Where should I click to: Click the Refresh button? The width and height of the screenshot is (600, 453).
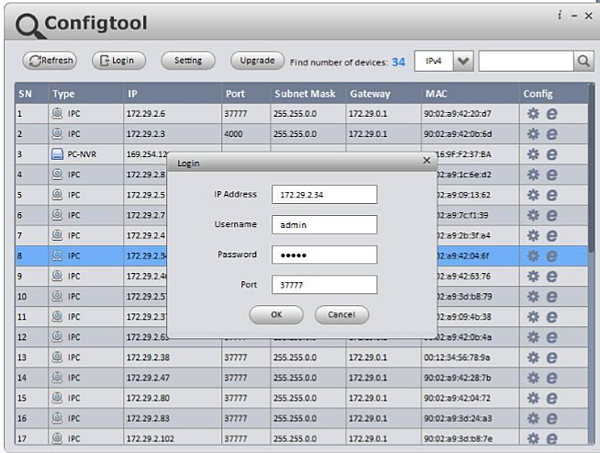click(49, 60)
